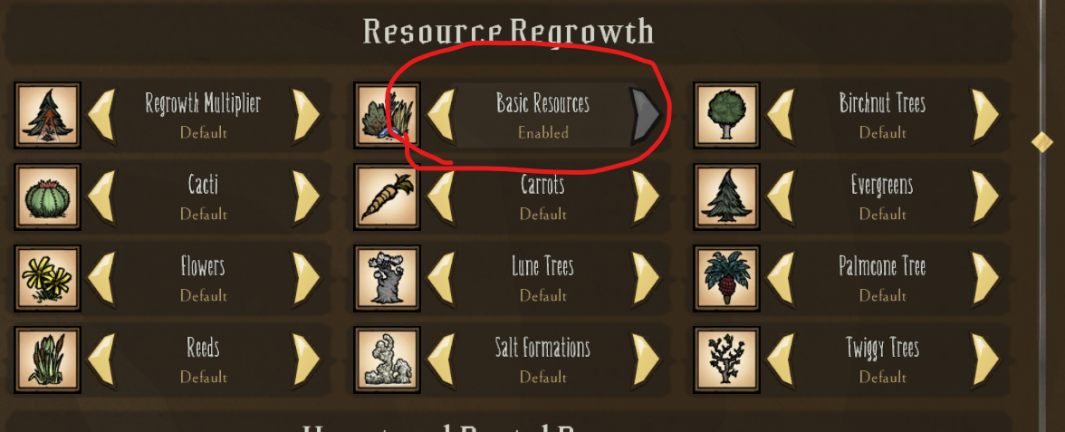Increase Regrowth Multiplier with right arrow
The width and height of the screenshot is (1065, 432).
click(x=306, y=115)
